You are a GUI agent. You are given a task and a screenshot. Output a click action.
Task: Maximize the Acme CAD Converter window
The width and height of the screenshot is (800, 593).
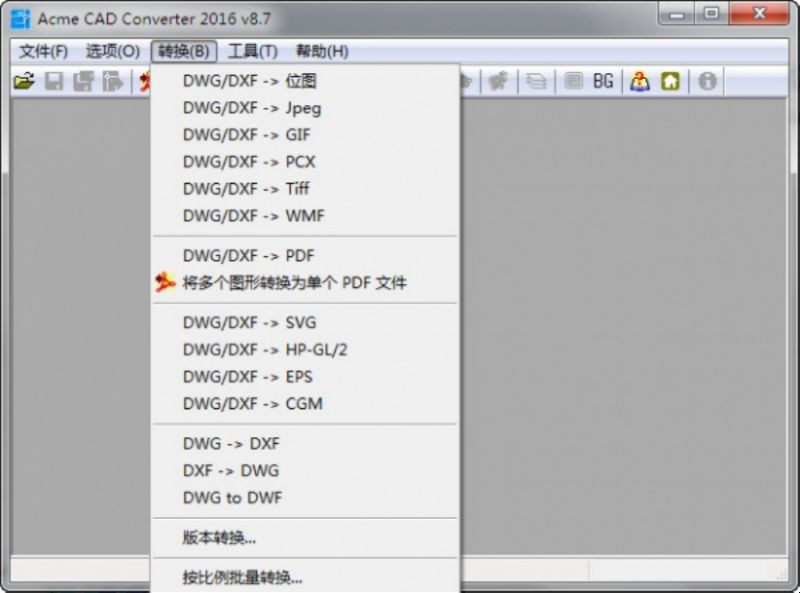pyautogui.click(x=711, y=14)
